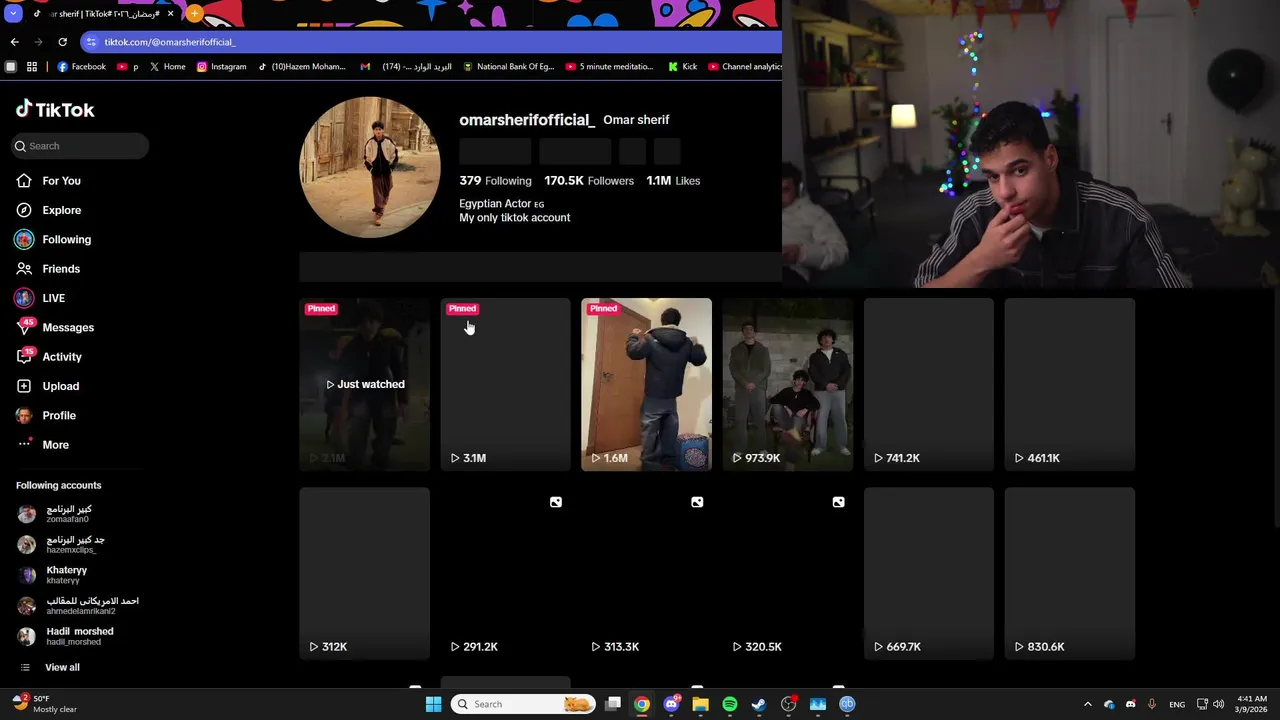The height and width of the screenshot is (720, 1280).
Task: View the 379 Following list
Action: [x=495, y=181]
